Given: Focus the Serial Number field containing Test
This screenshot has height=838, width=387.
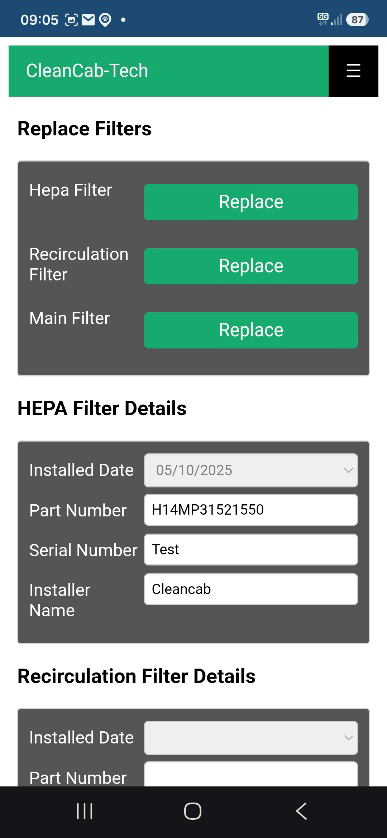Looking at the screenshot, I should 251,549.
